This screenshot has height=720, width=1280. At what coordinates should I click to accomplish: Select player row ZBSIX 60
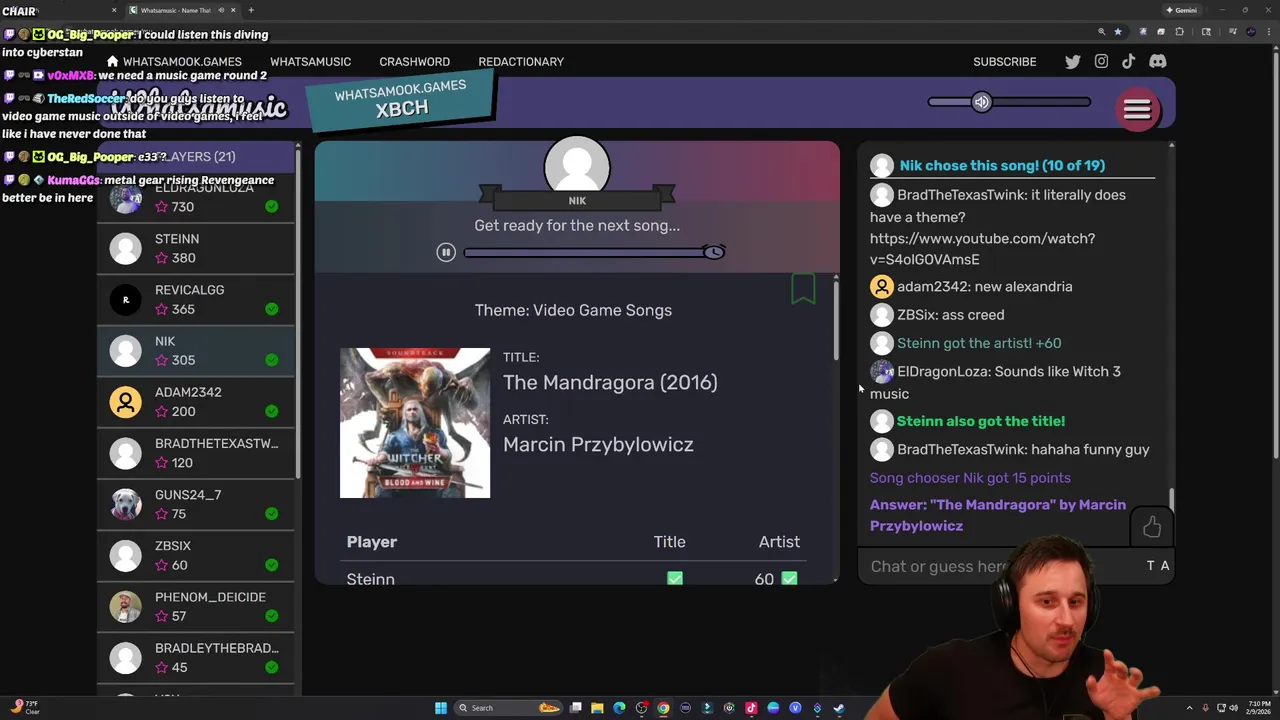pyautogui.click(x=196, y=554)
